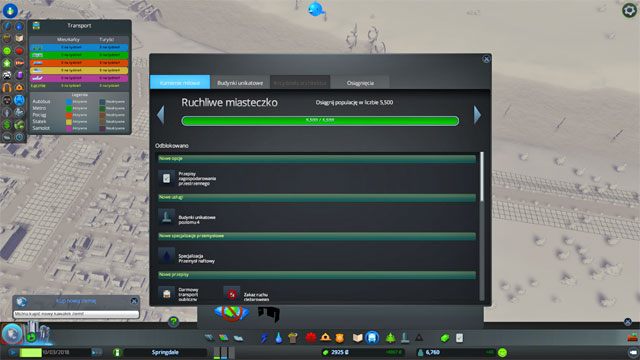Open the water and sewage build menu
Image resolution: width=640 pixels, height=360 pixels.
278,338
